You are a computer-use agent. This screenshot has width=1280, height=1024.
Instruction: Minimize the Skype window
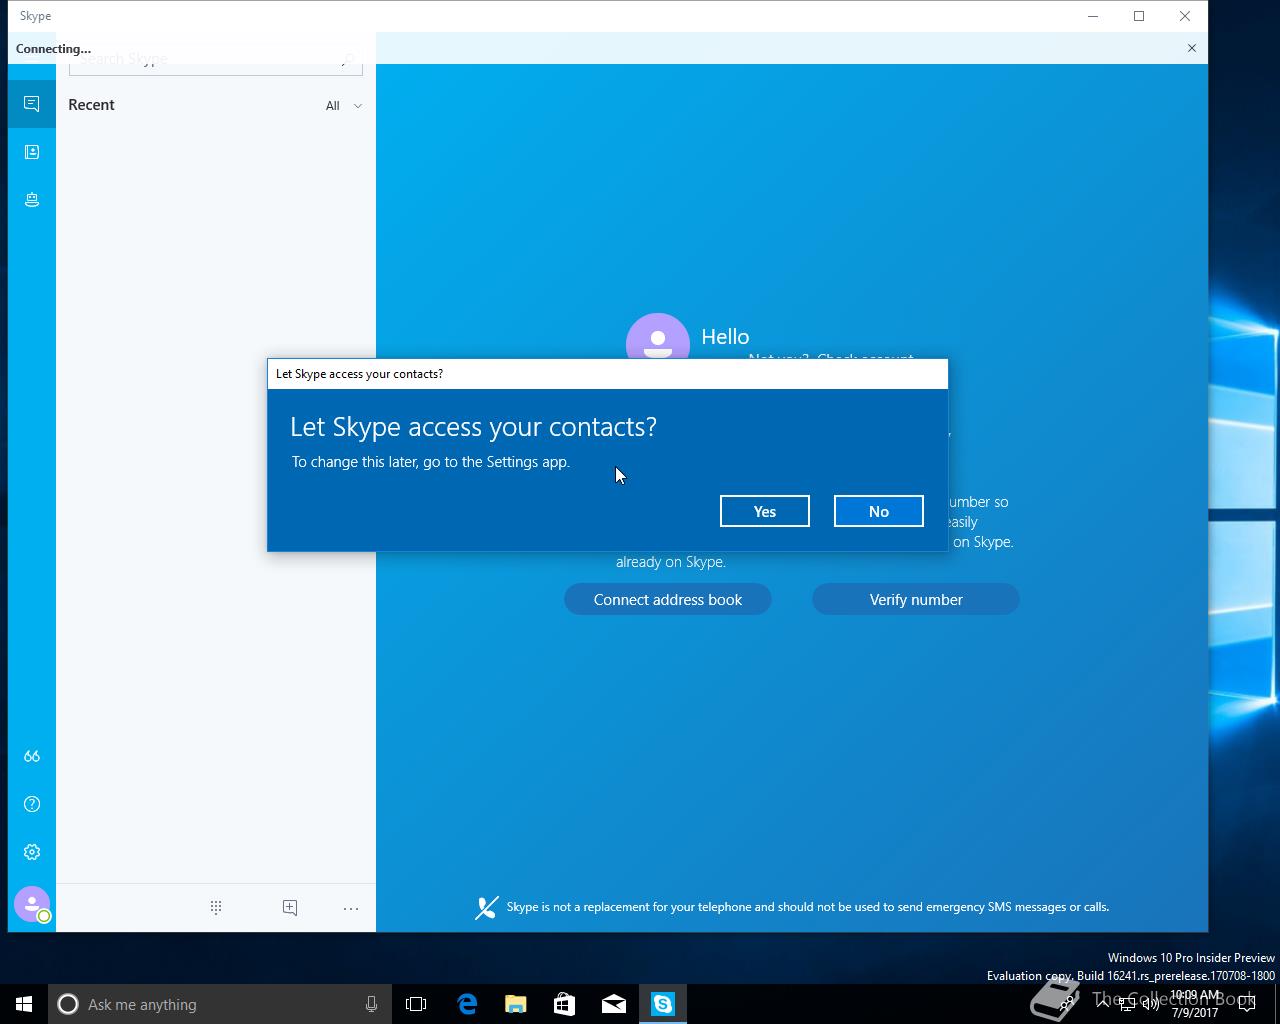1093,16
